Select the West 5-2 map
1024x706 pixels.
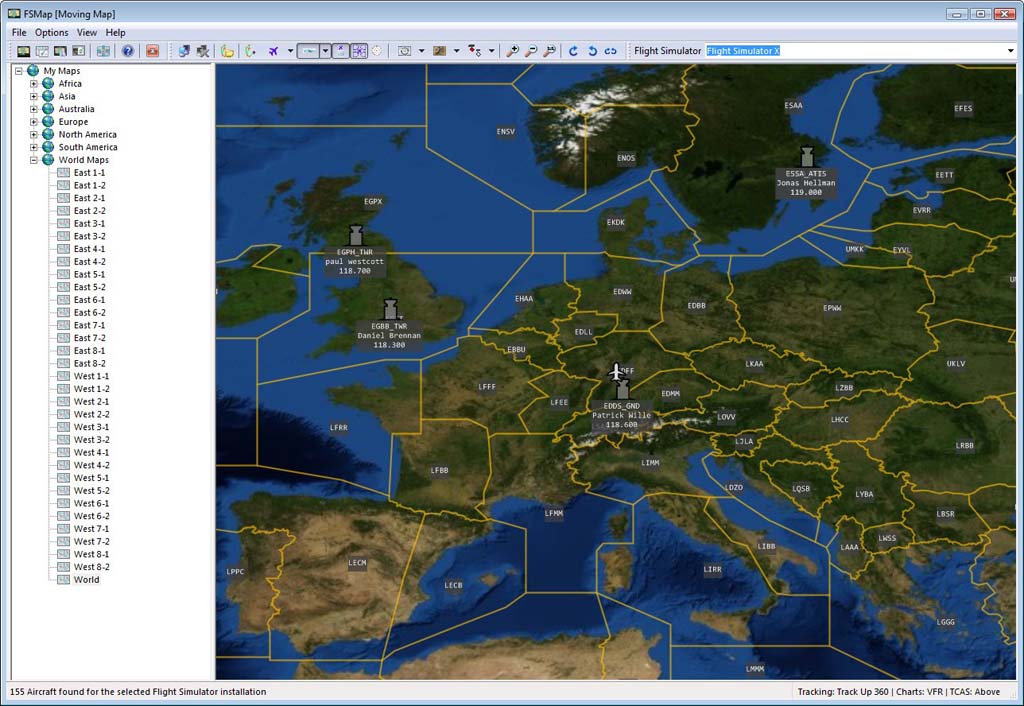91,491
